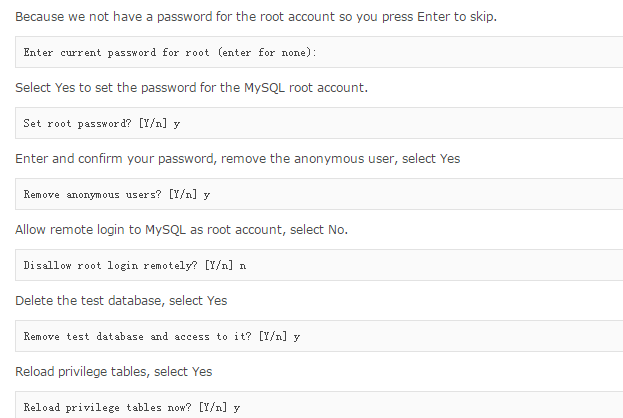This screenshot has width=623, height=418.
Task: Select the 'Remove anonymous users?' code line
Action: 116,194
